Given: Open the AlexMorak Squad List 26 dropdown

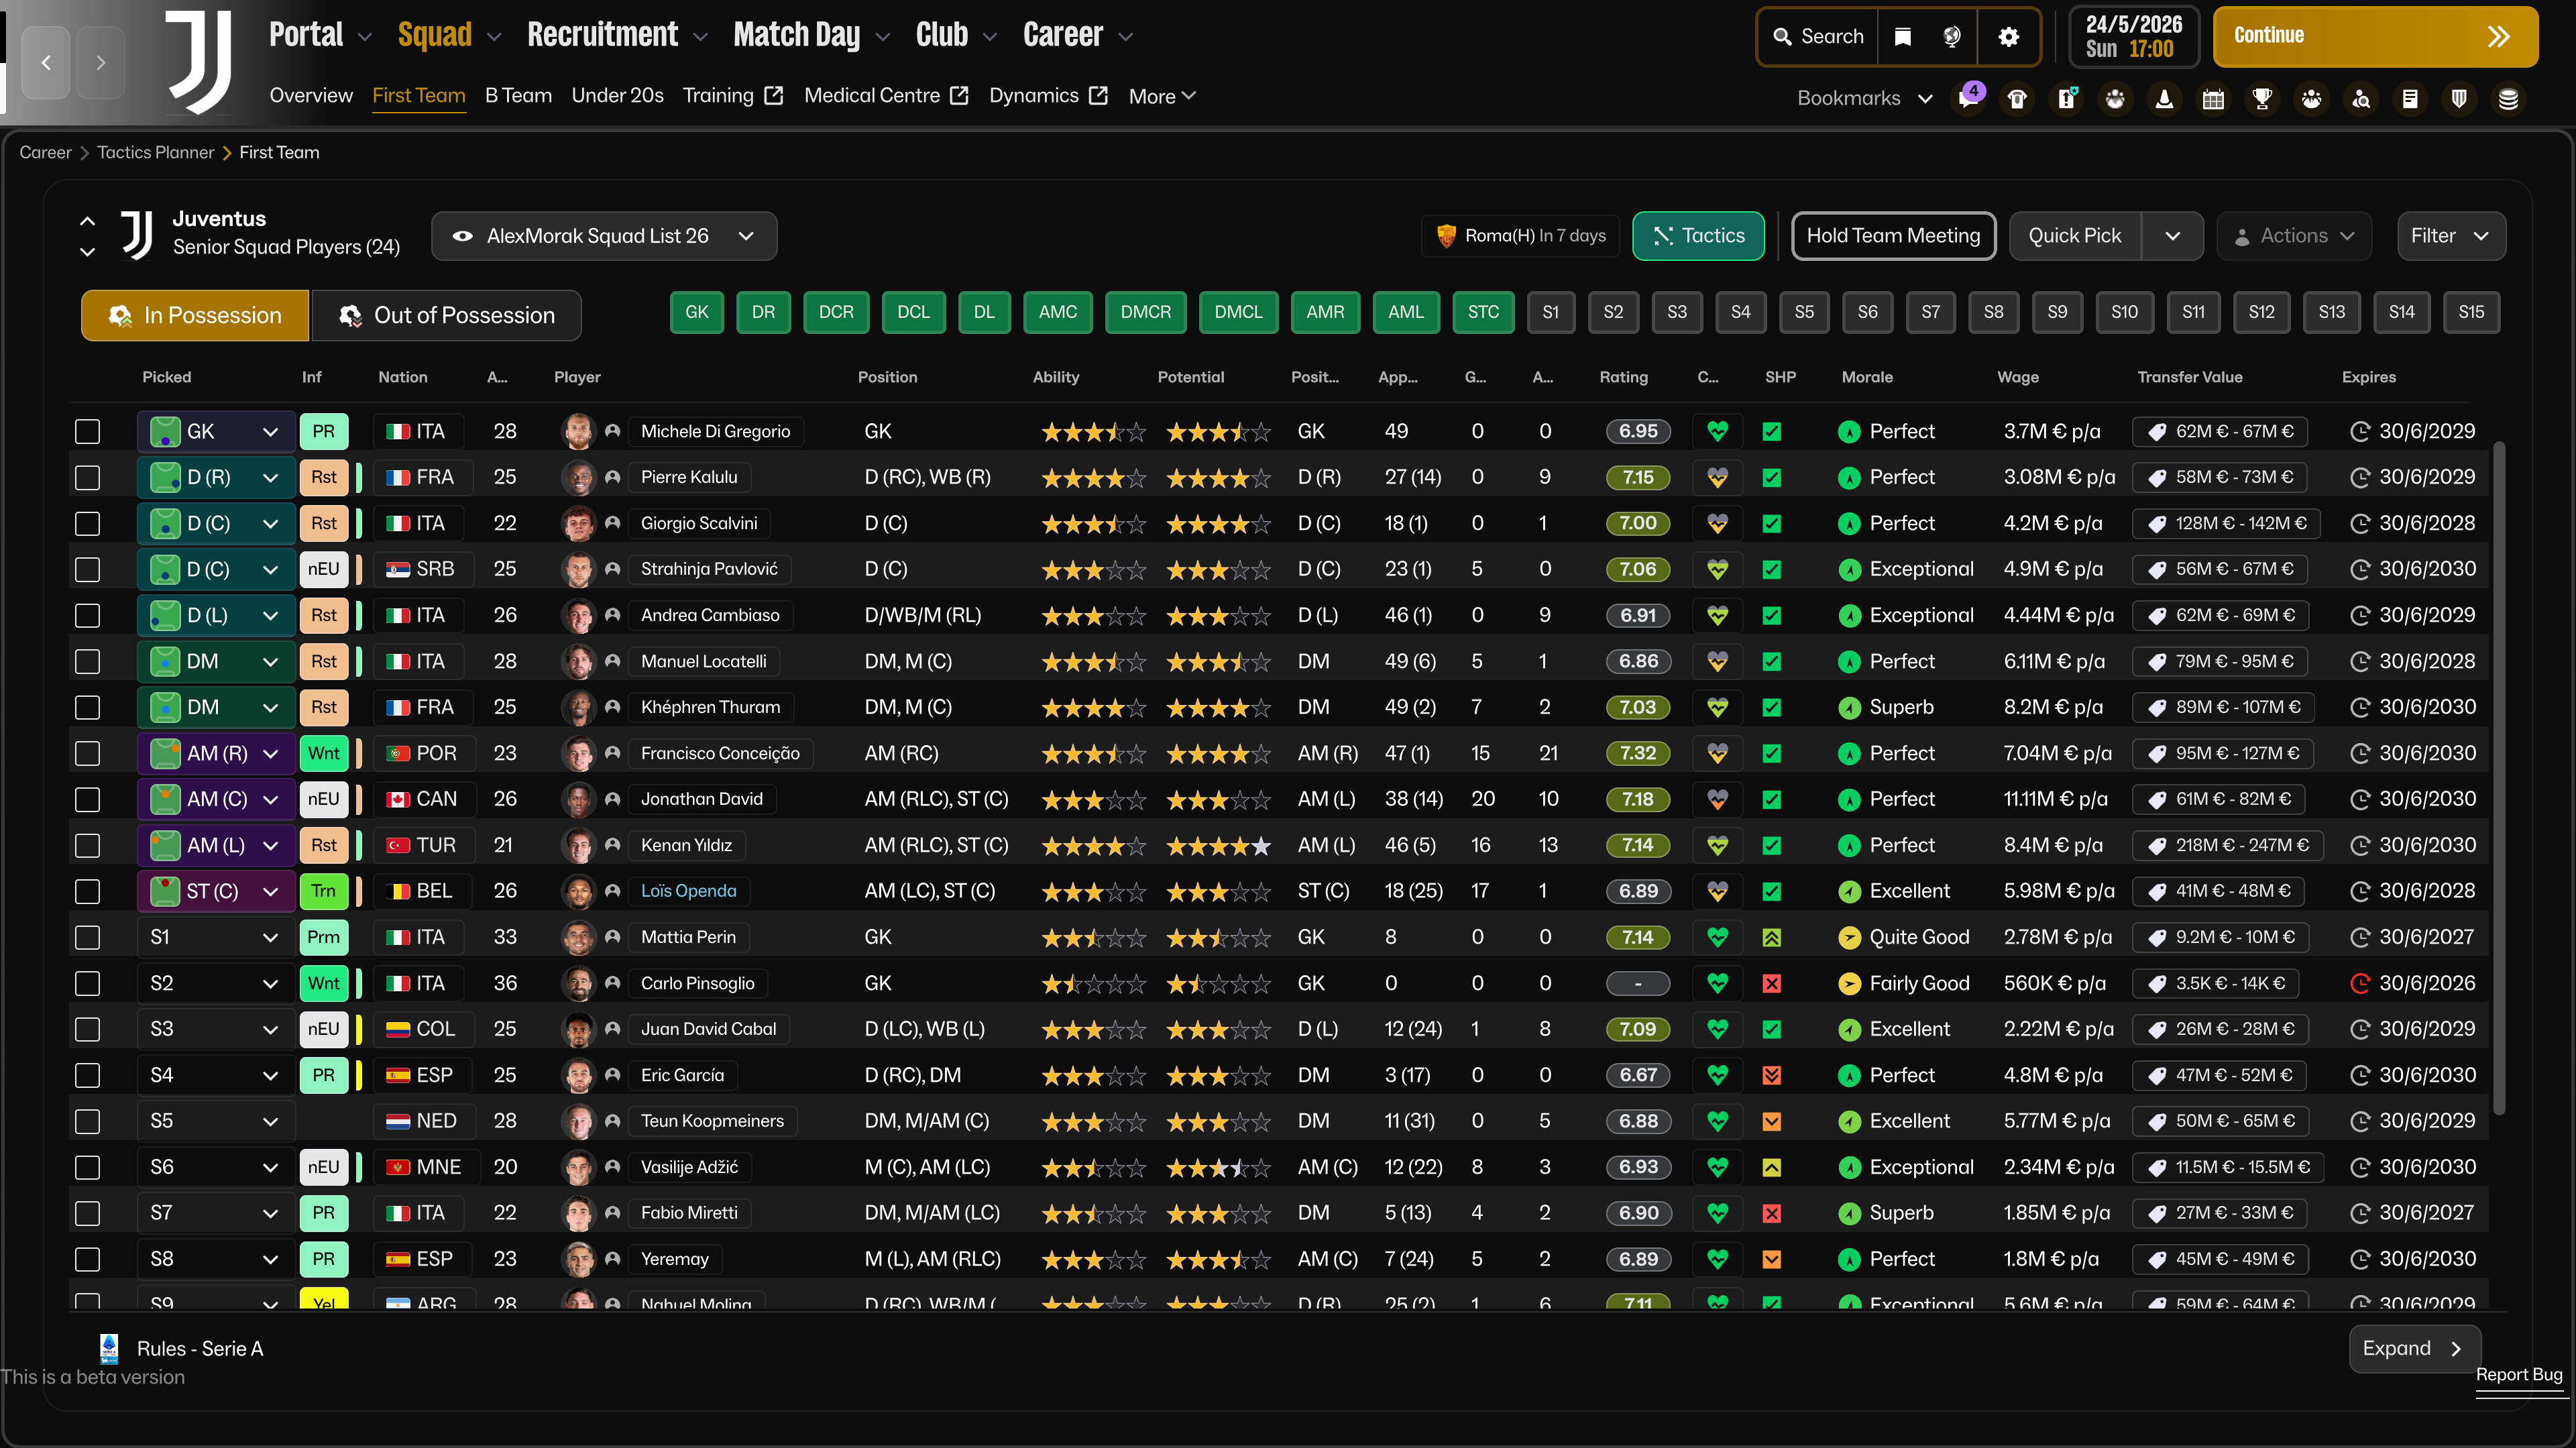Looking at the screenshot, I should click(x=604, y=236).
